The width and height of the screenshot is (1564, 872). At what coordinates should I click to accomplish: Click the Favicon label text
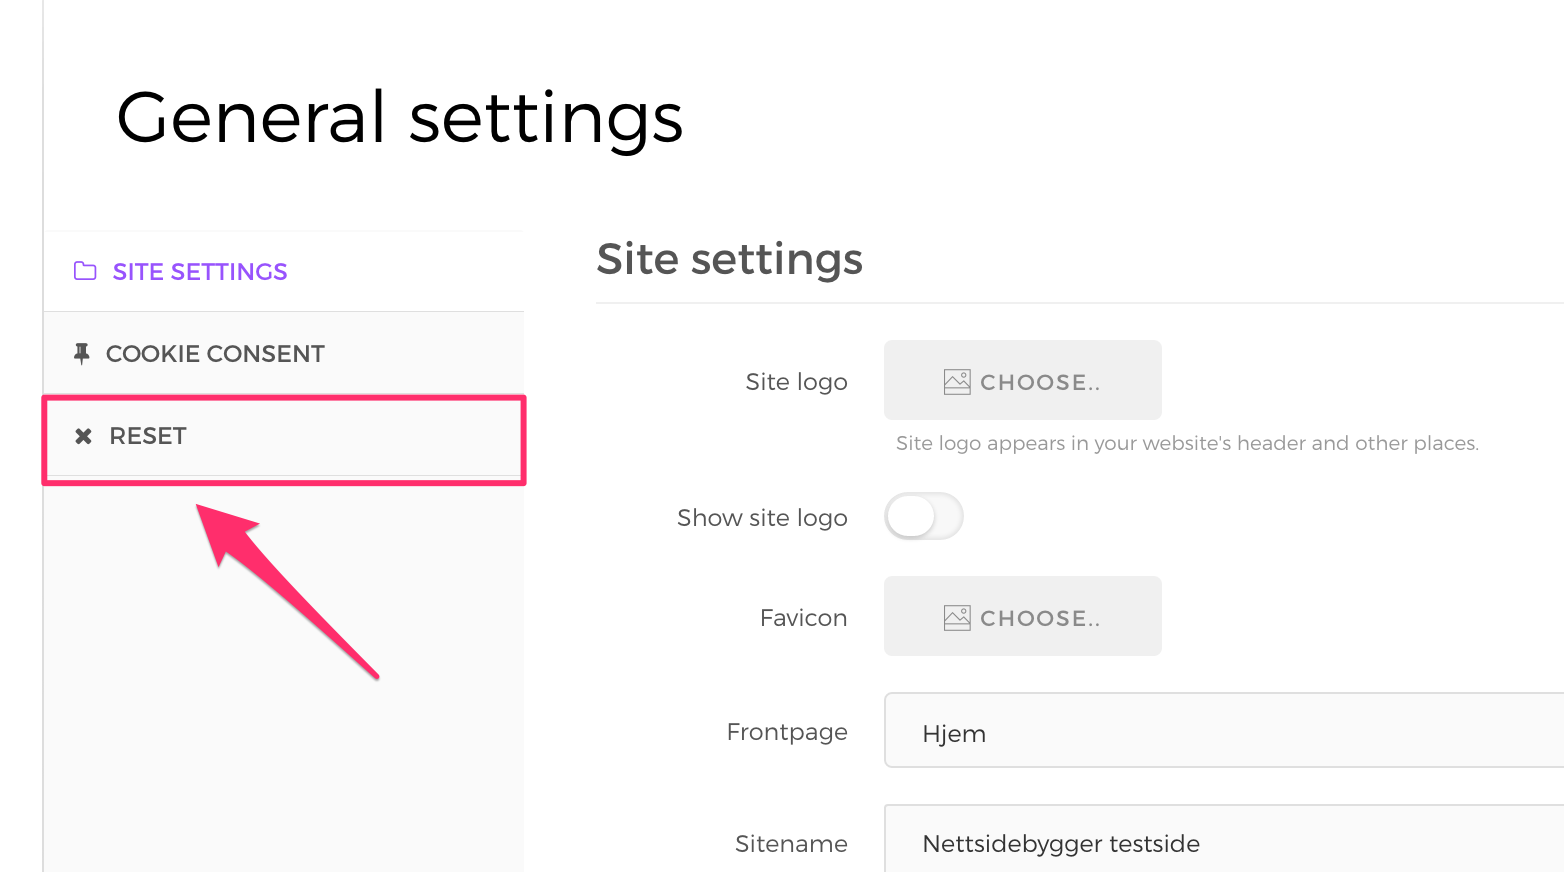click(x=803, y=618)
